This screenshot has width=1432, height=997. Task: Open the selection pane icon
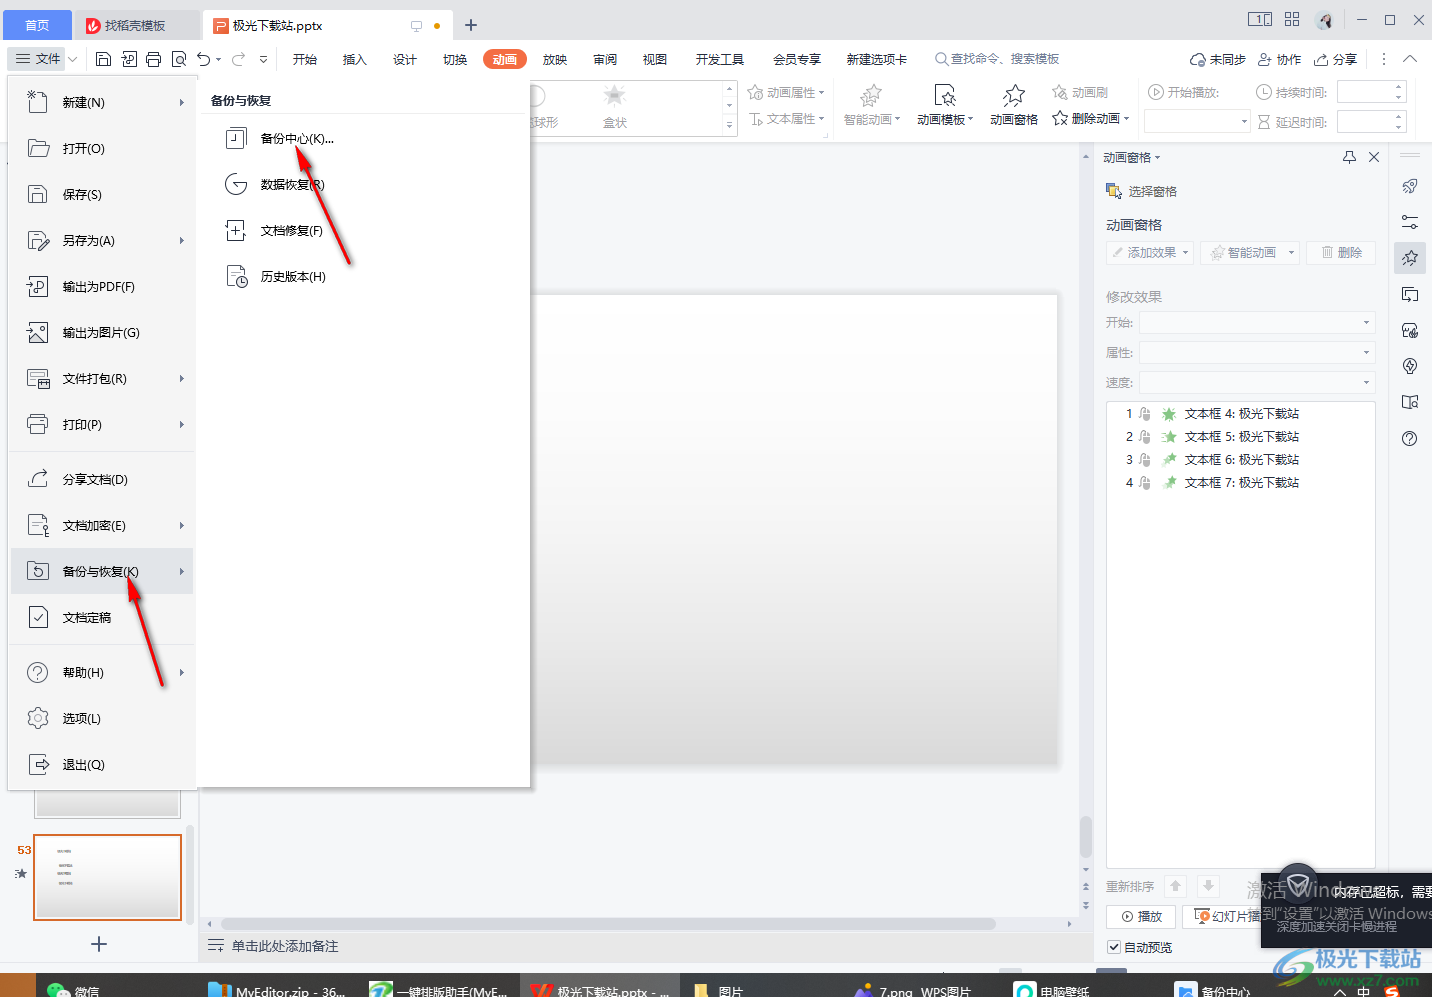1114,191
